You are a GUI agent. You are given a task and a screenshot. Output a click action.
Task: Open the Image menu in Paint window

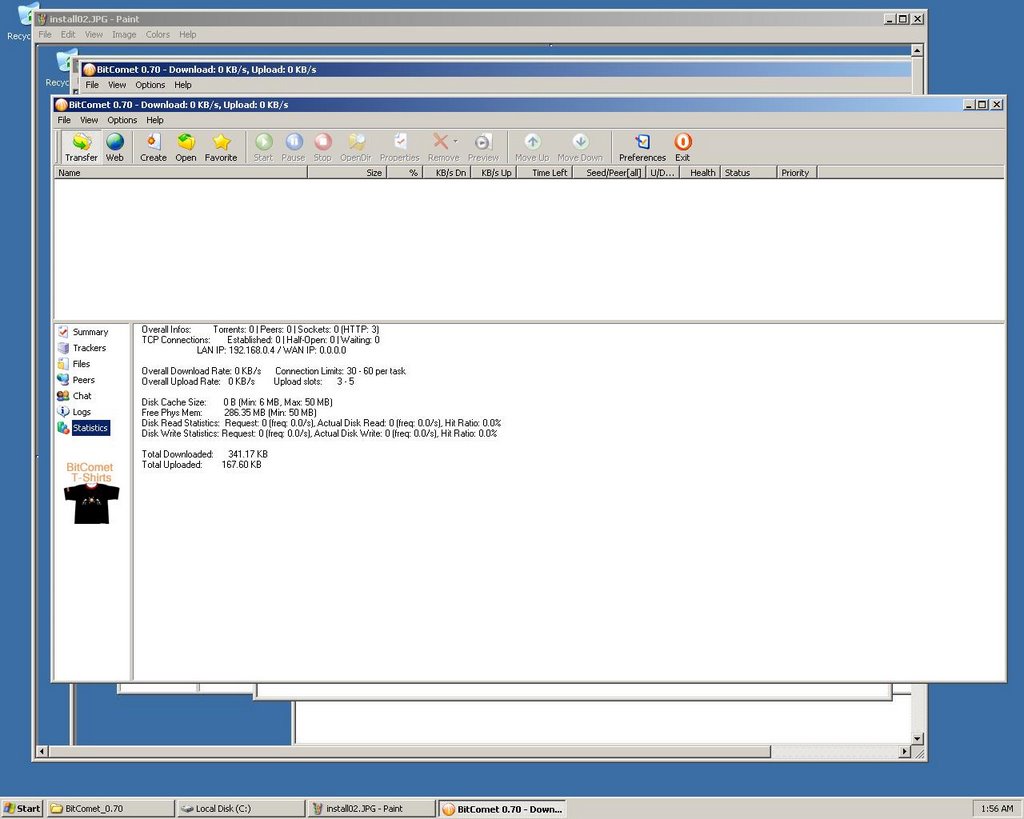click(x=124, y=35)
